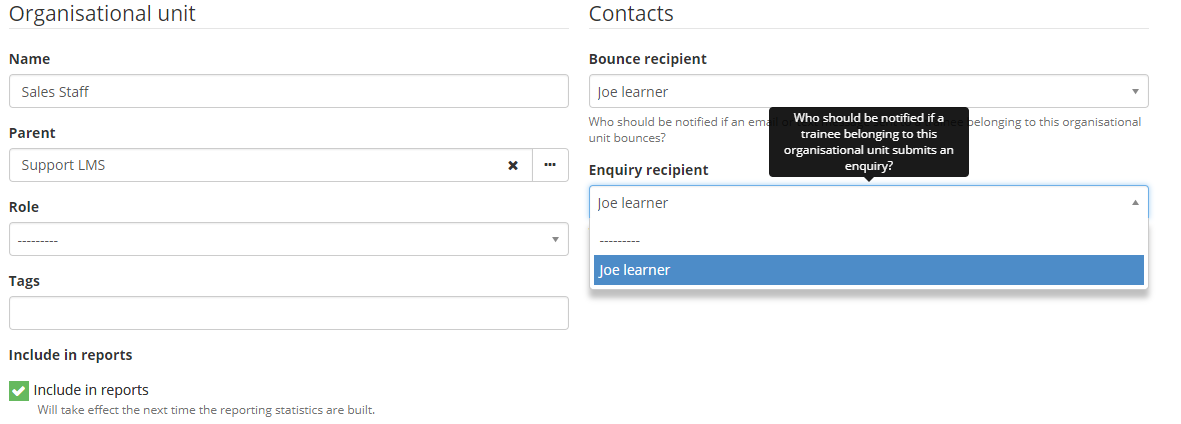Untick the Include in reports checkbox
1181x424 pixels.
point(18,390)
